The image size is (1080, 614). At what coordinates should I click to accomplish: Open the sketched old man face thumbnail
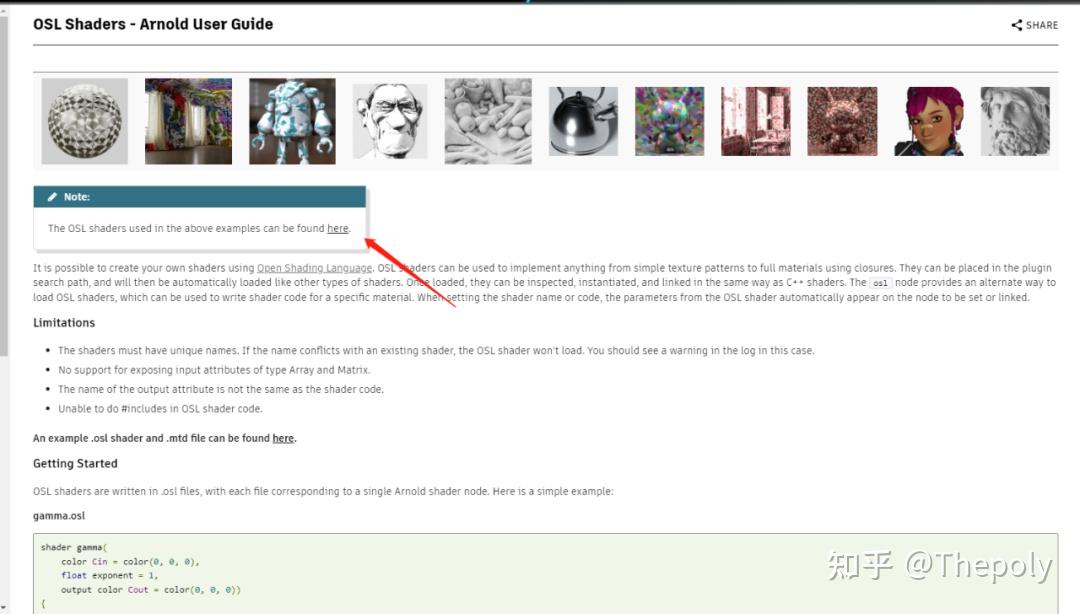[x=390, y=121]
